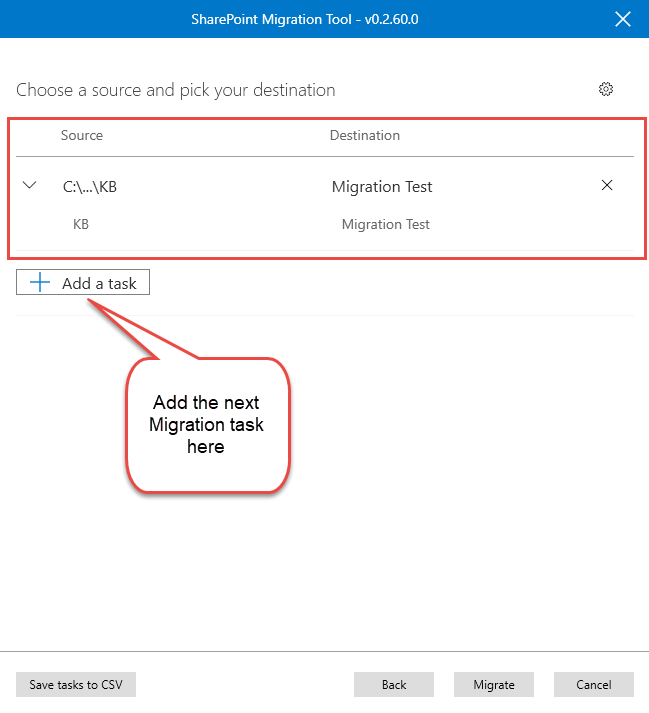Click the Add a task label
649x713 pixels.
tap(99, 283)
